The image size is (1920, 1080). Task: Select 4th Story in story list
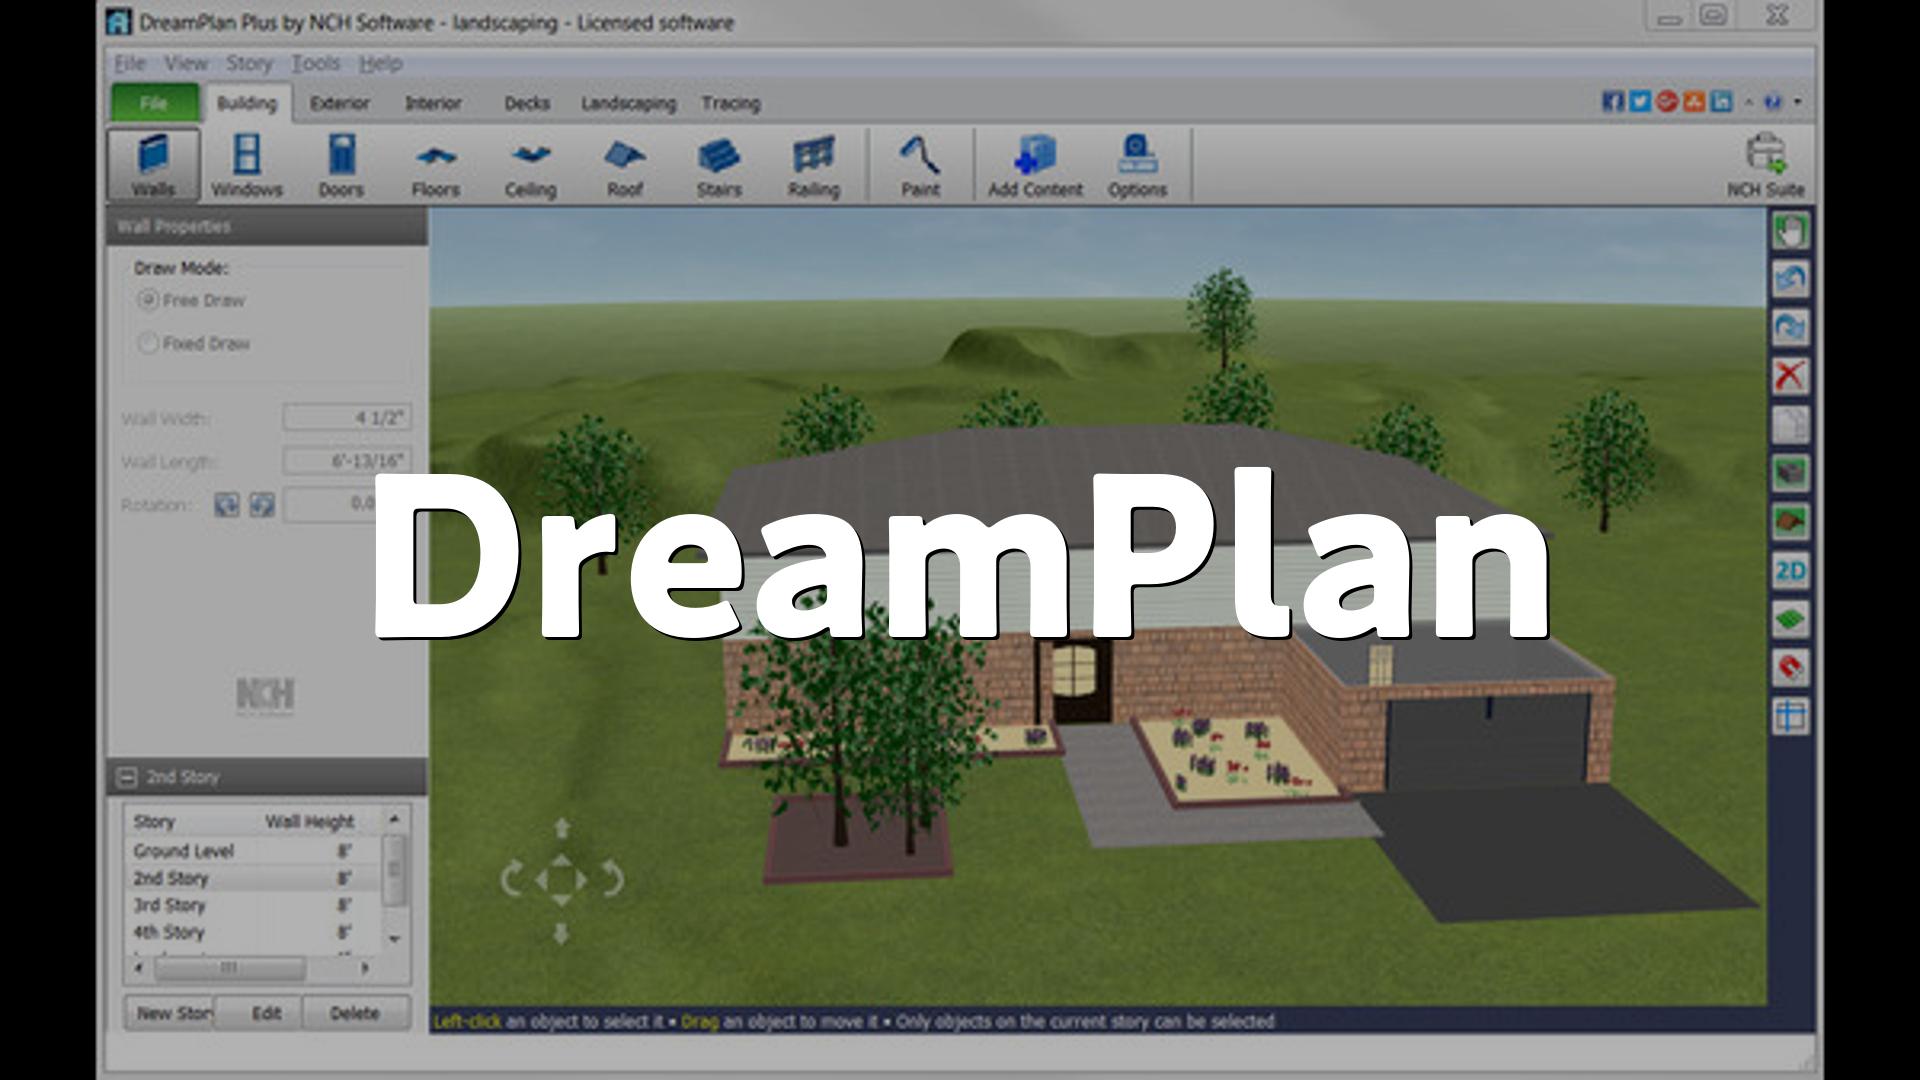254,932
